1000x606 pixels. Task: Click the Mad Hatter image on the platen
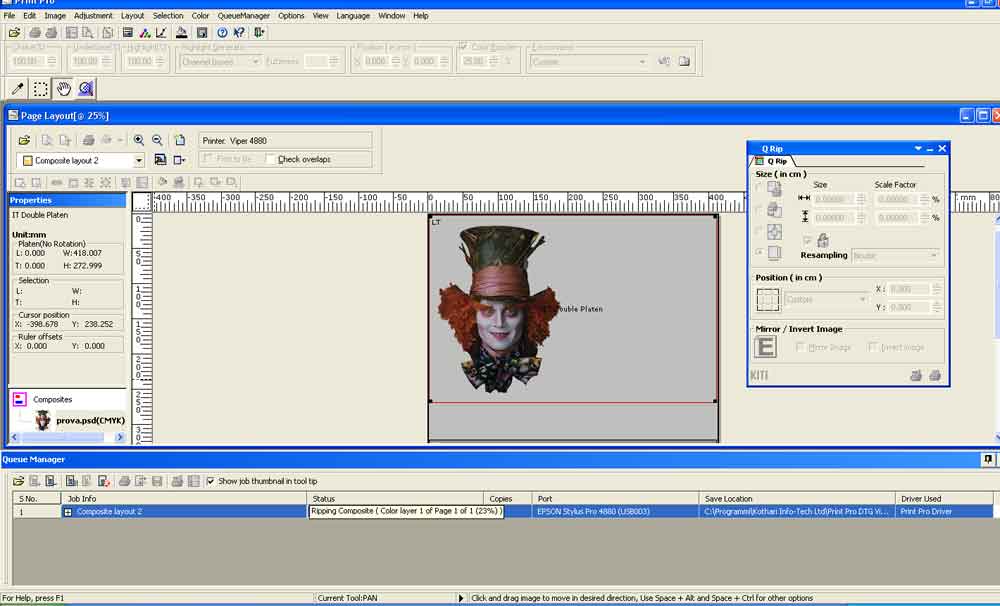tap(497, 309)
